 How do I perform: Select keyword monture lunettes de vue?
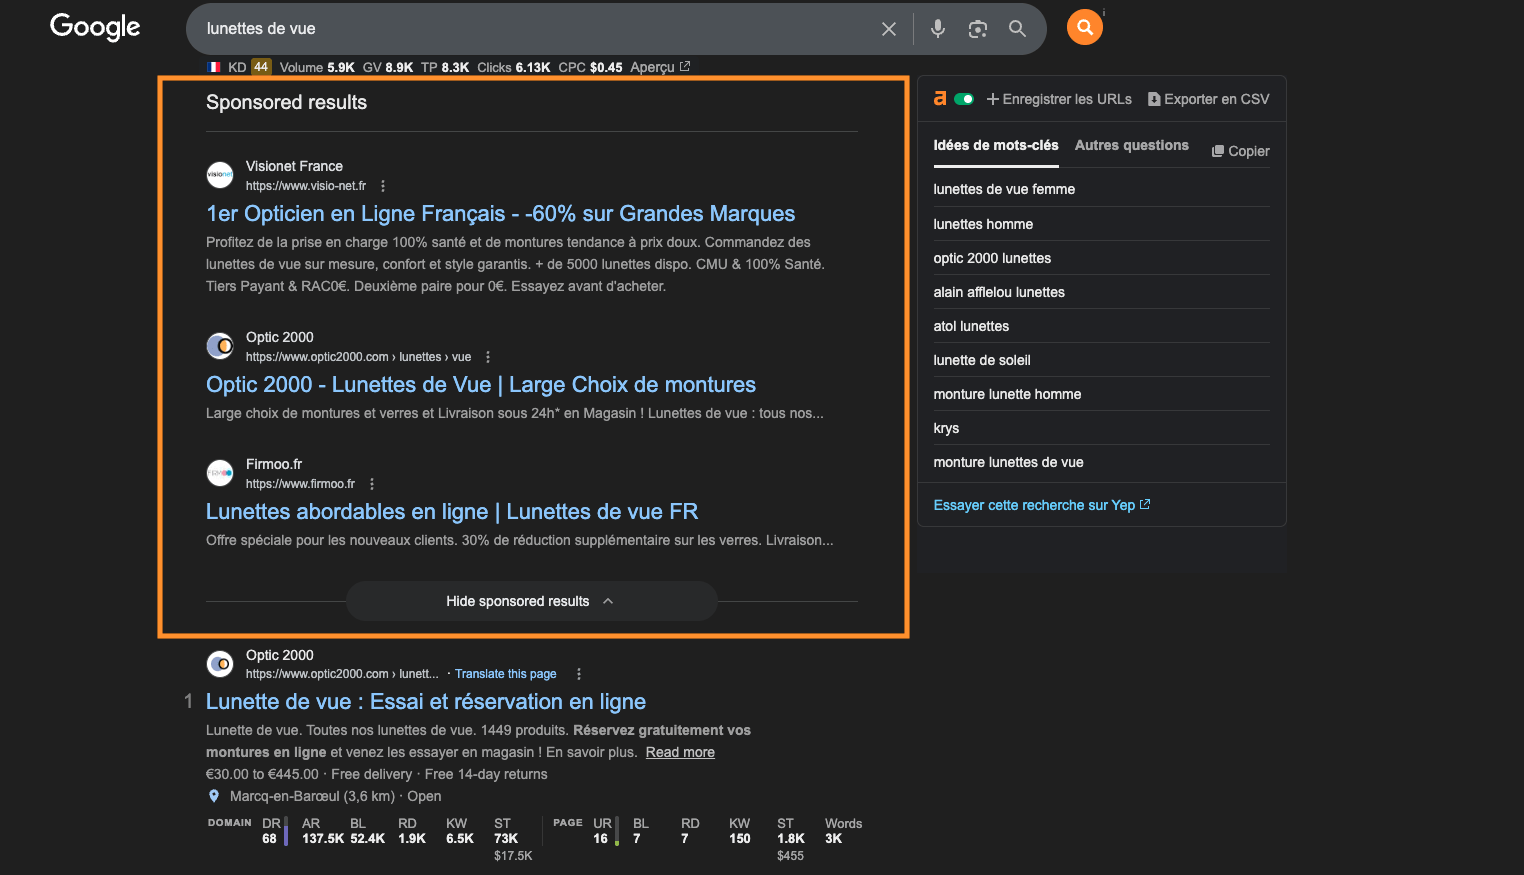tap(1008, 462)
